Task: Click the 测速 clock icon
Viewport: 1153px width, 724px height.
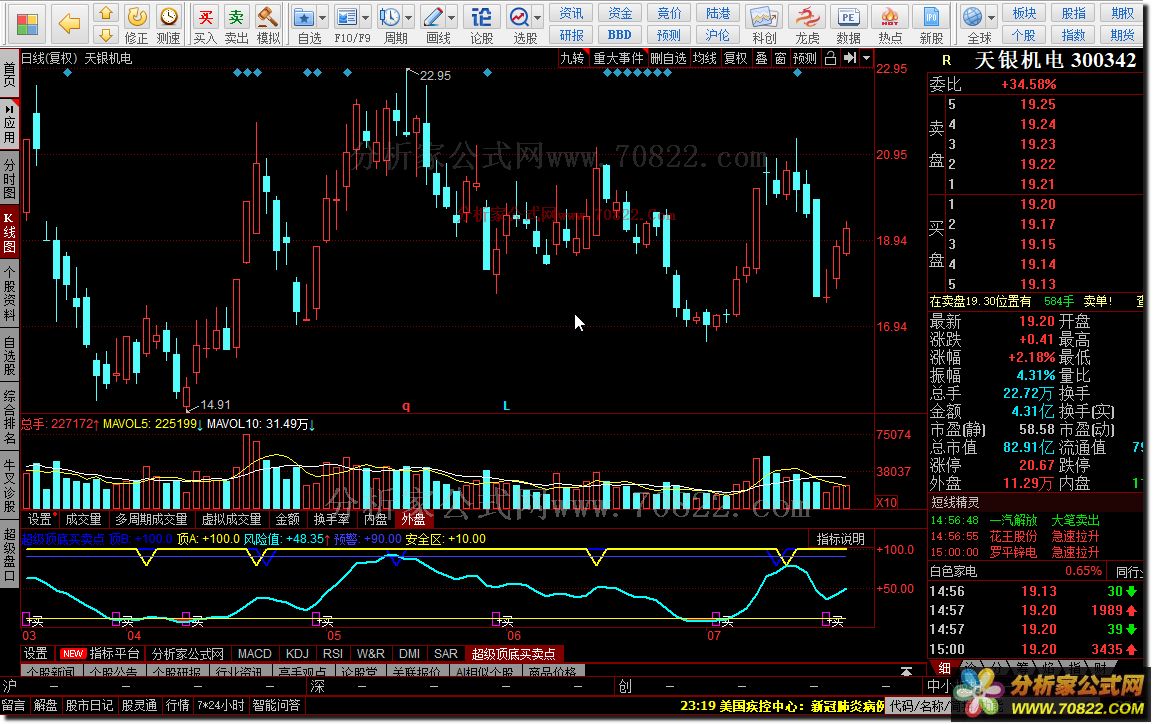Action: 169,16
